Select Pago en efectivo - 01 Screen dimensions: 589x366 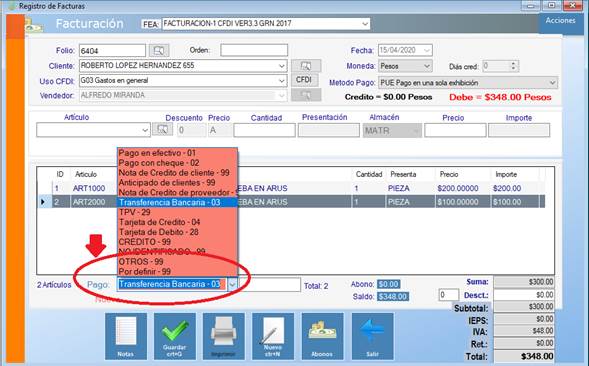click(x=177, y=153)
